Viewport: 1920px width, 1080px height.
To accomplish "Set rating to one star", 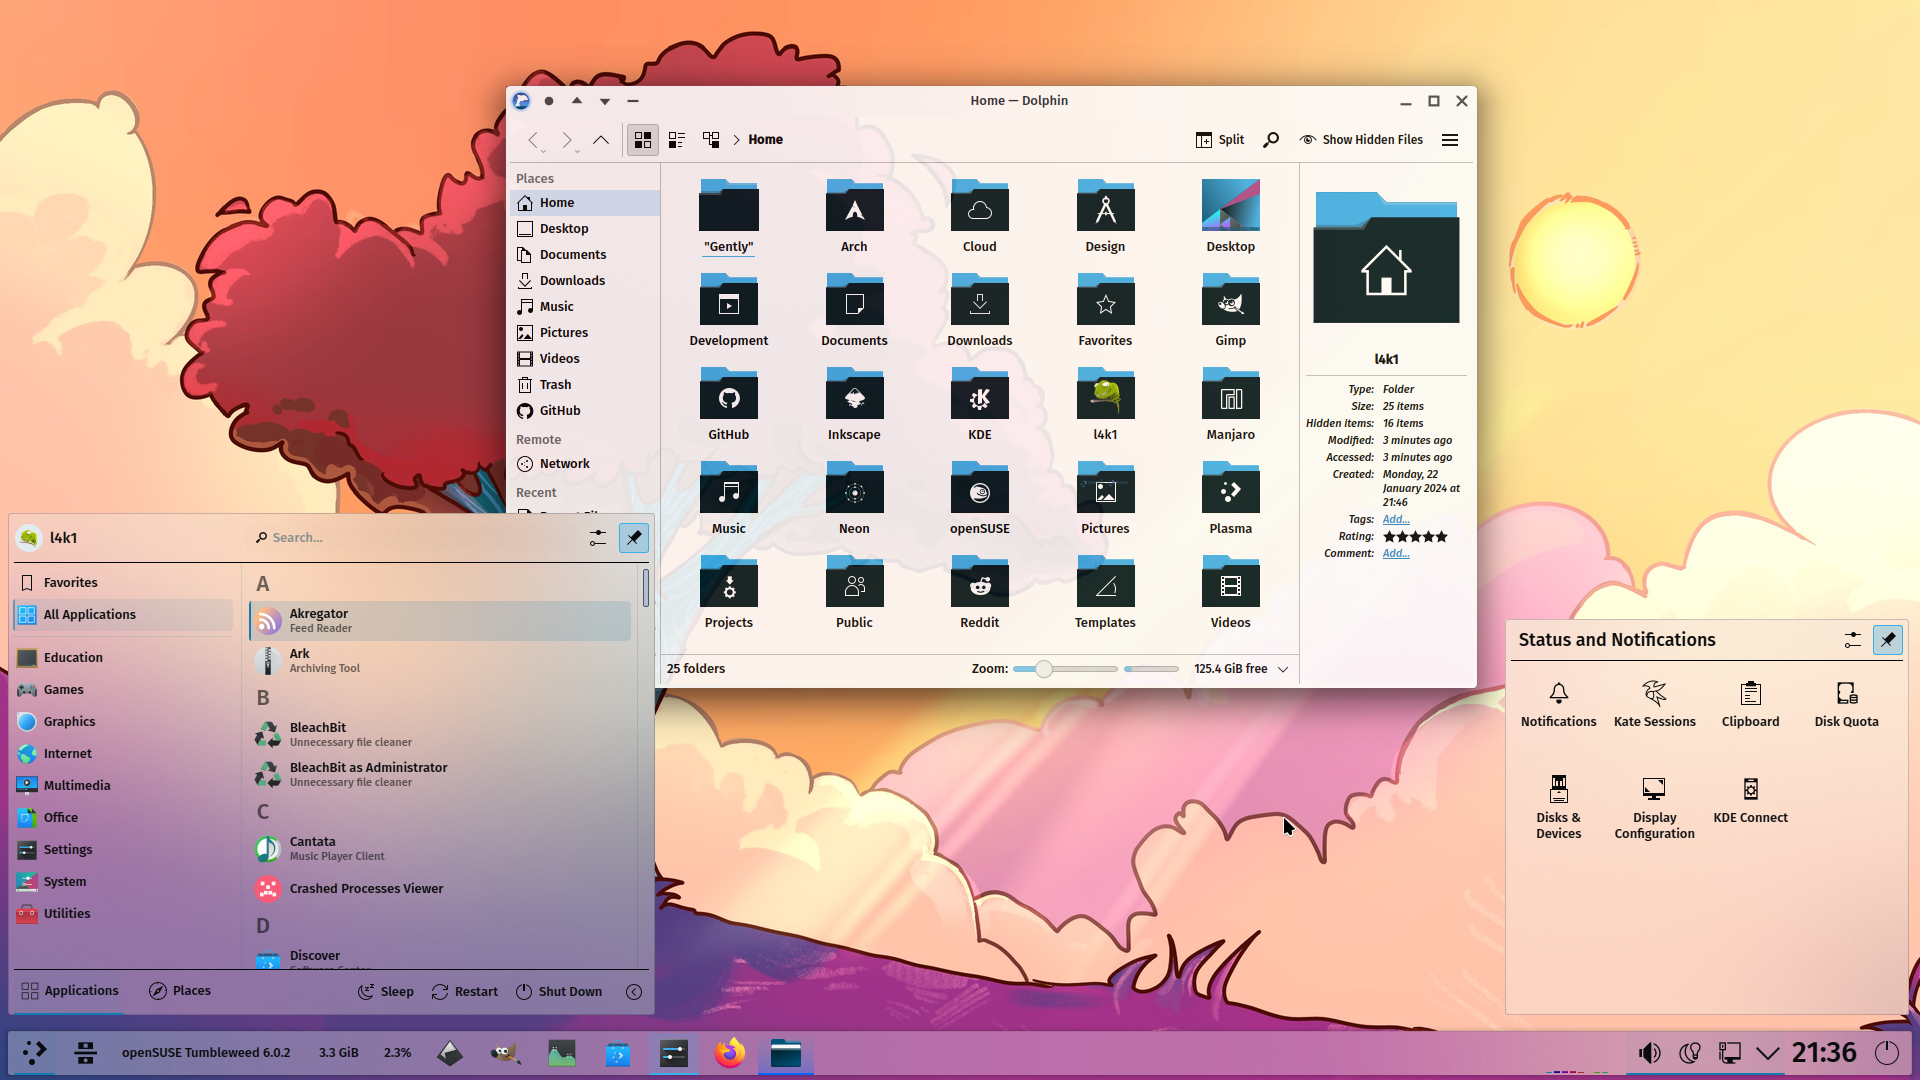I will pos(1389,537).
